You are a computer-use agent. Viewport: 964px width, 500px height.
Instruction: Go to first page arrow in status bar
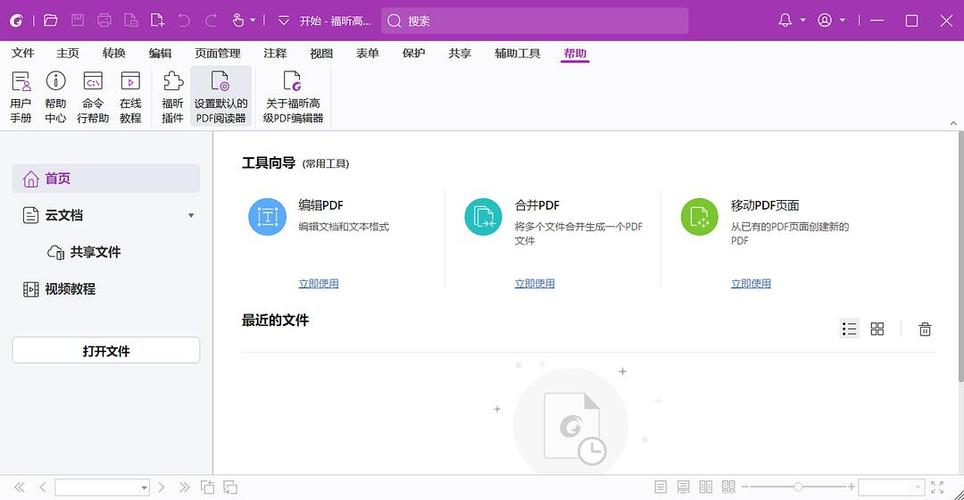coord(20,488)
